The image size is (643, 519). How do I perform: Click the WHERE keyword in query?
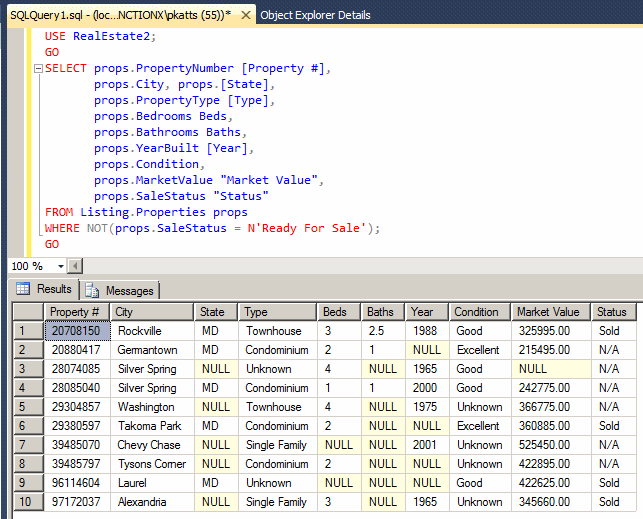pyautogui.click(x=62, y=228)
